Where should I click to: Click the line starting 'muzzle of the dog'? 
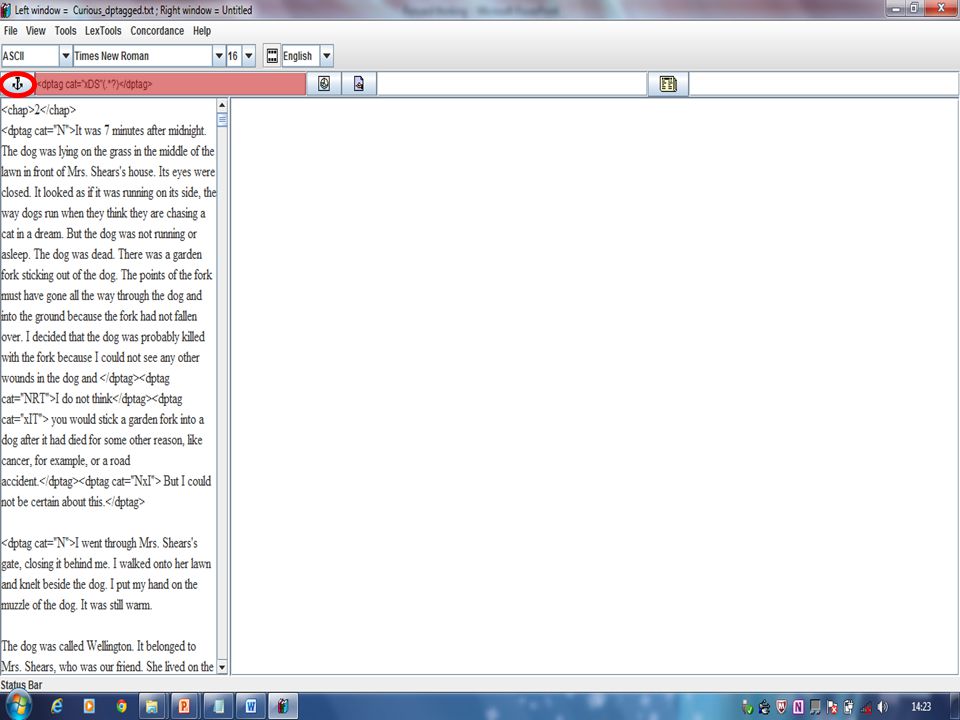[77, 605]
